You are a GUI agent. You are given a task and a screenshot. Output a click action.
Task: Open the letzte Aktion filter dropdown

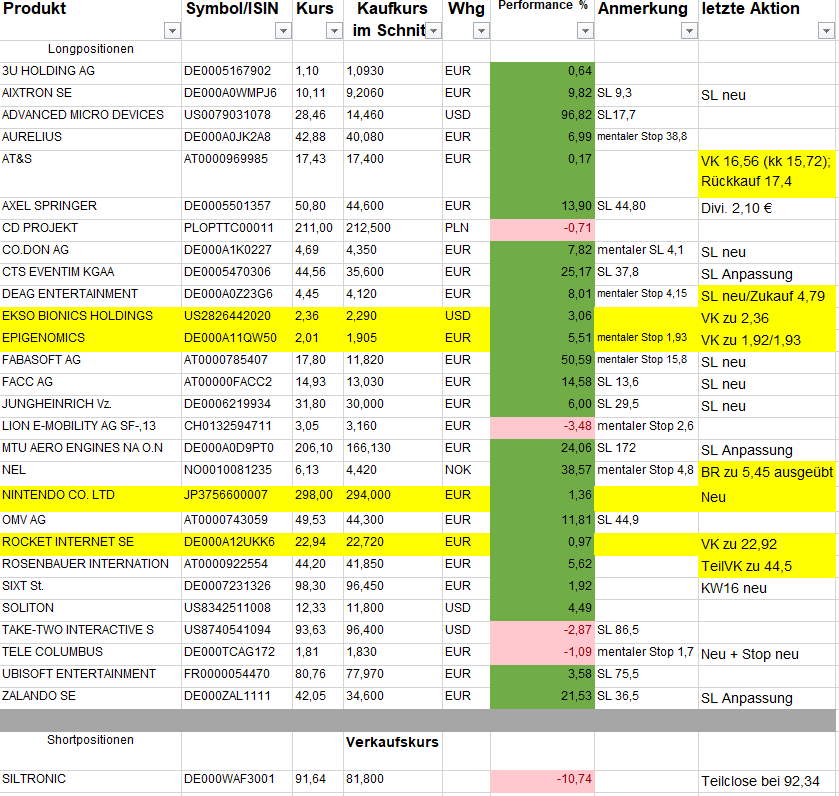point(826,31)
